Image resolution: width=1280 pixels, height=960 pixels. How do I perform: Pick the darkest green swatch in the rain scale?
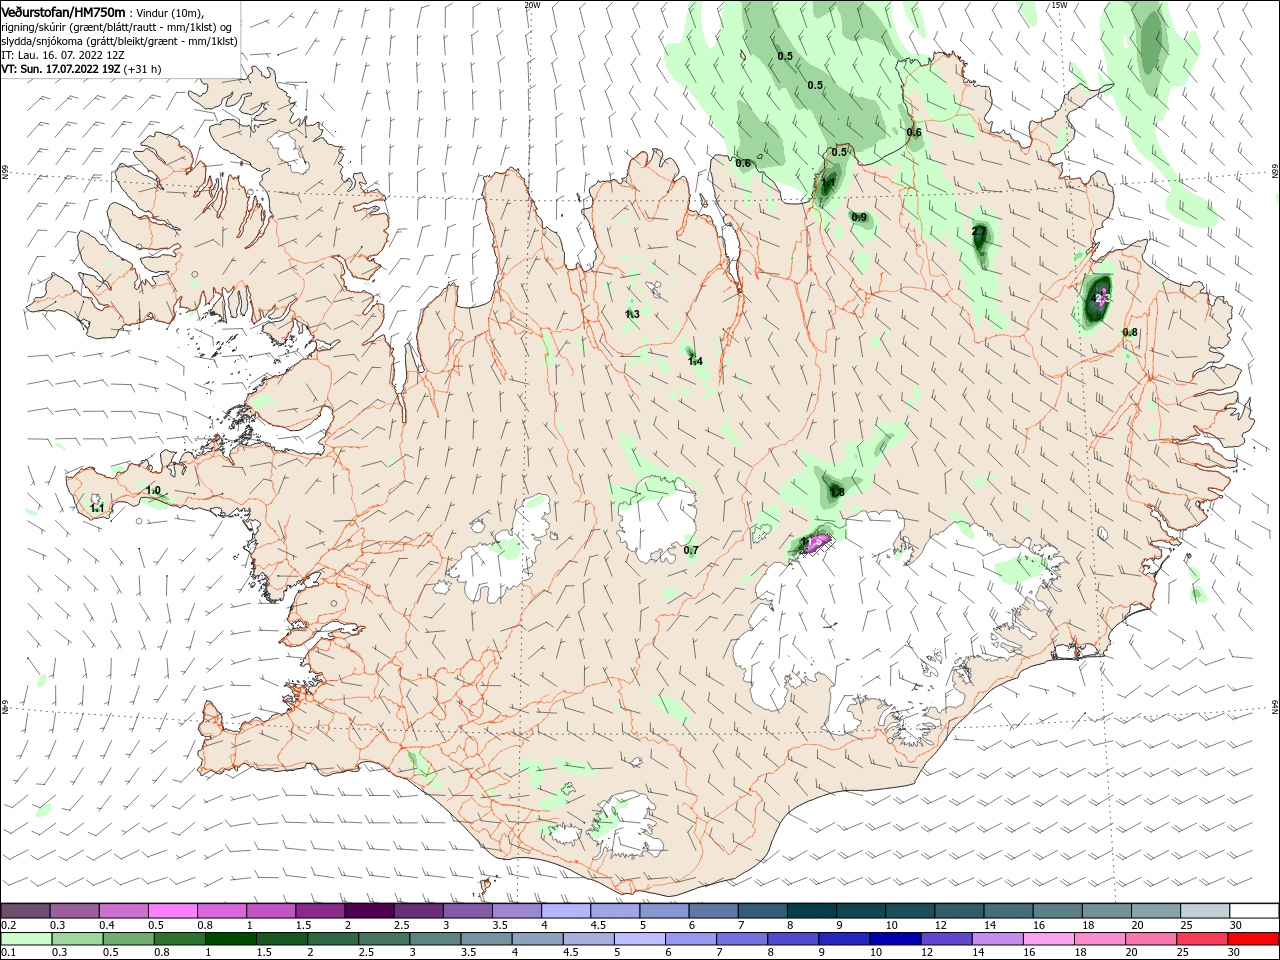[231, 939]
